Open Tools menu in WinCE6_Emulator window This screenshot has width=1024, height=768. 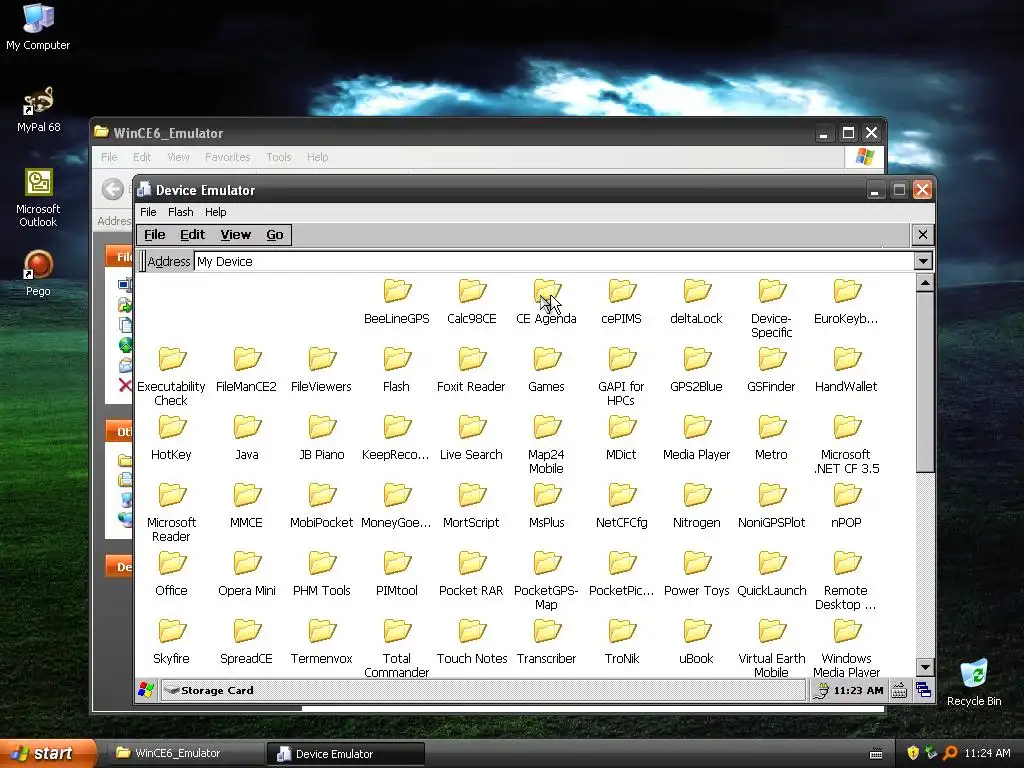(279, 157)
